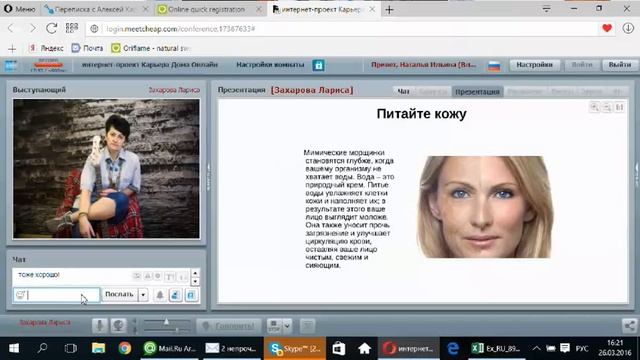Click the heart bookmark icon in address bar
Image resolution: width=640 pixels, height=360 pixels.
pyautogui.click(x=607, y=28)
